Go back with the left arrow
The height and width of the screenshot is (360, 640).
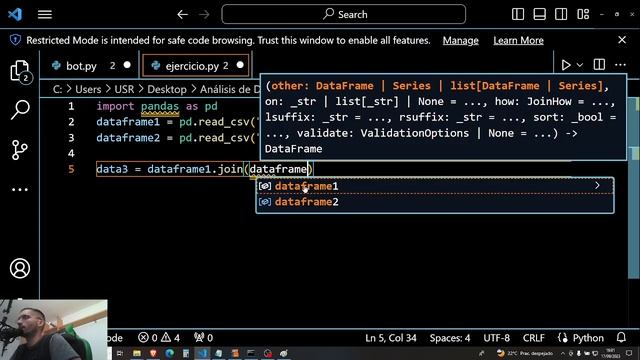pos(182,15)
